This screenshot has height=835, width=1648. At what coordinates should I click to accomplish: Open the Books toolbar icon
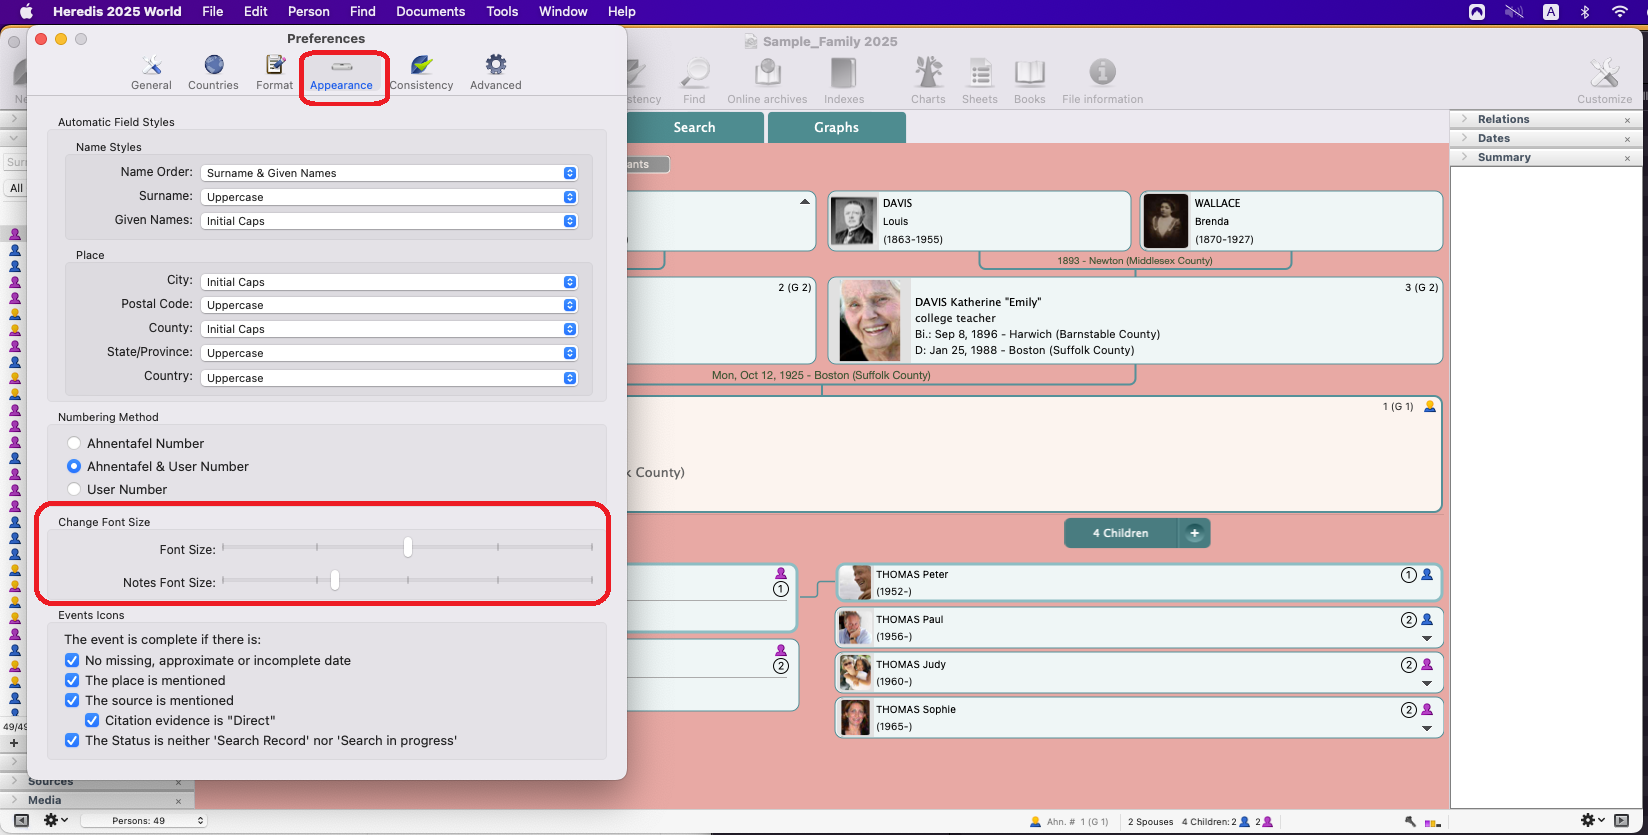(1029, 80)
